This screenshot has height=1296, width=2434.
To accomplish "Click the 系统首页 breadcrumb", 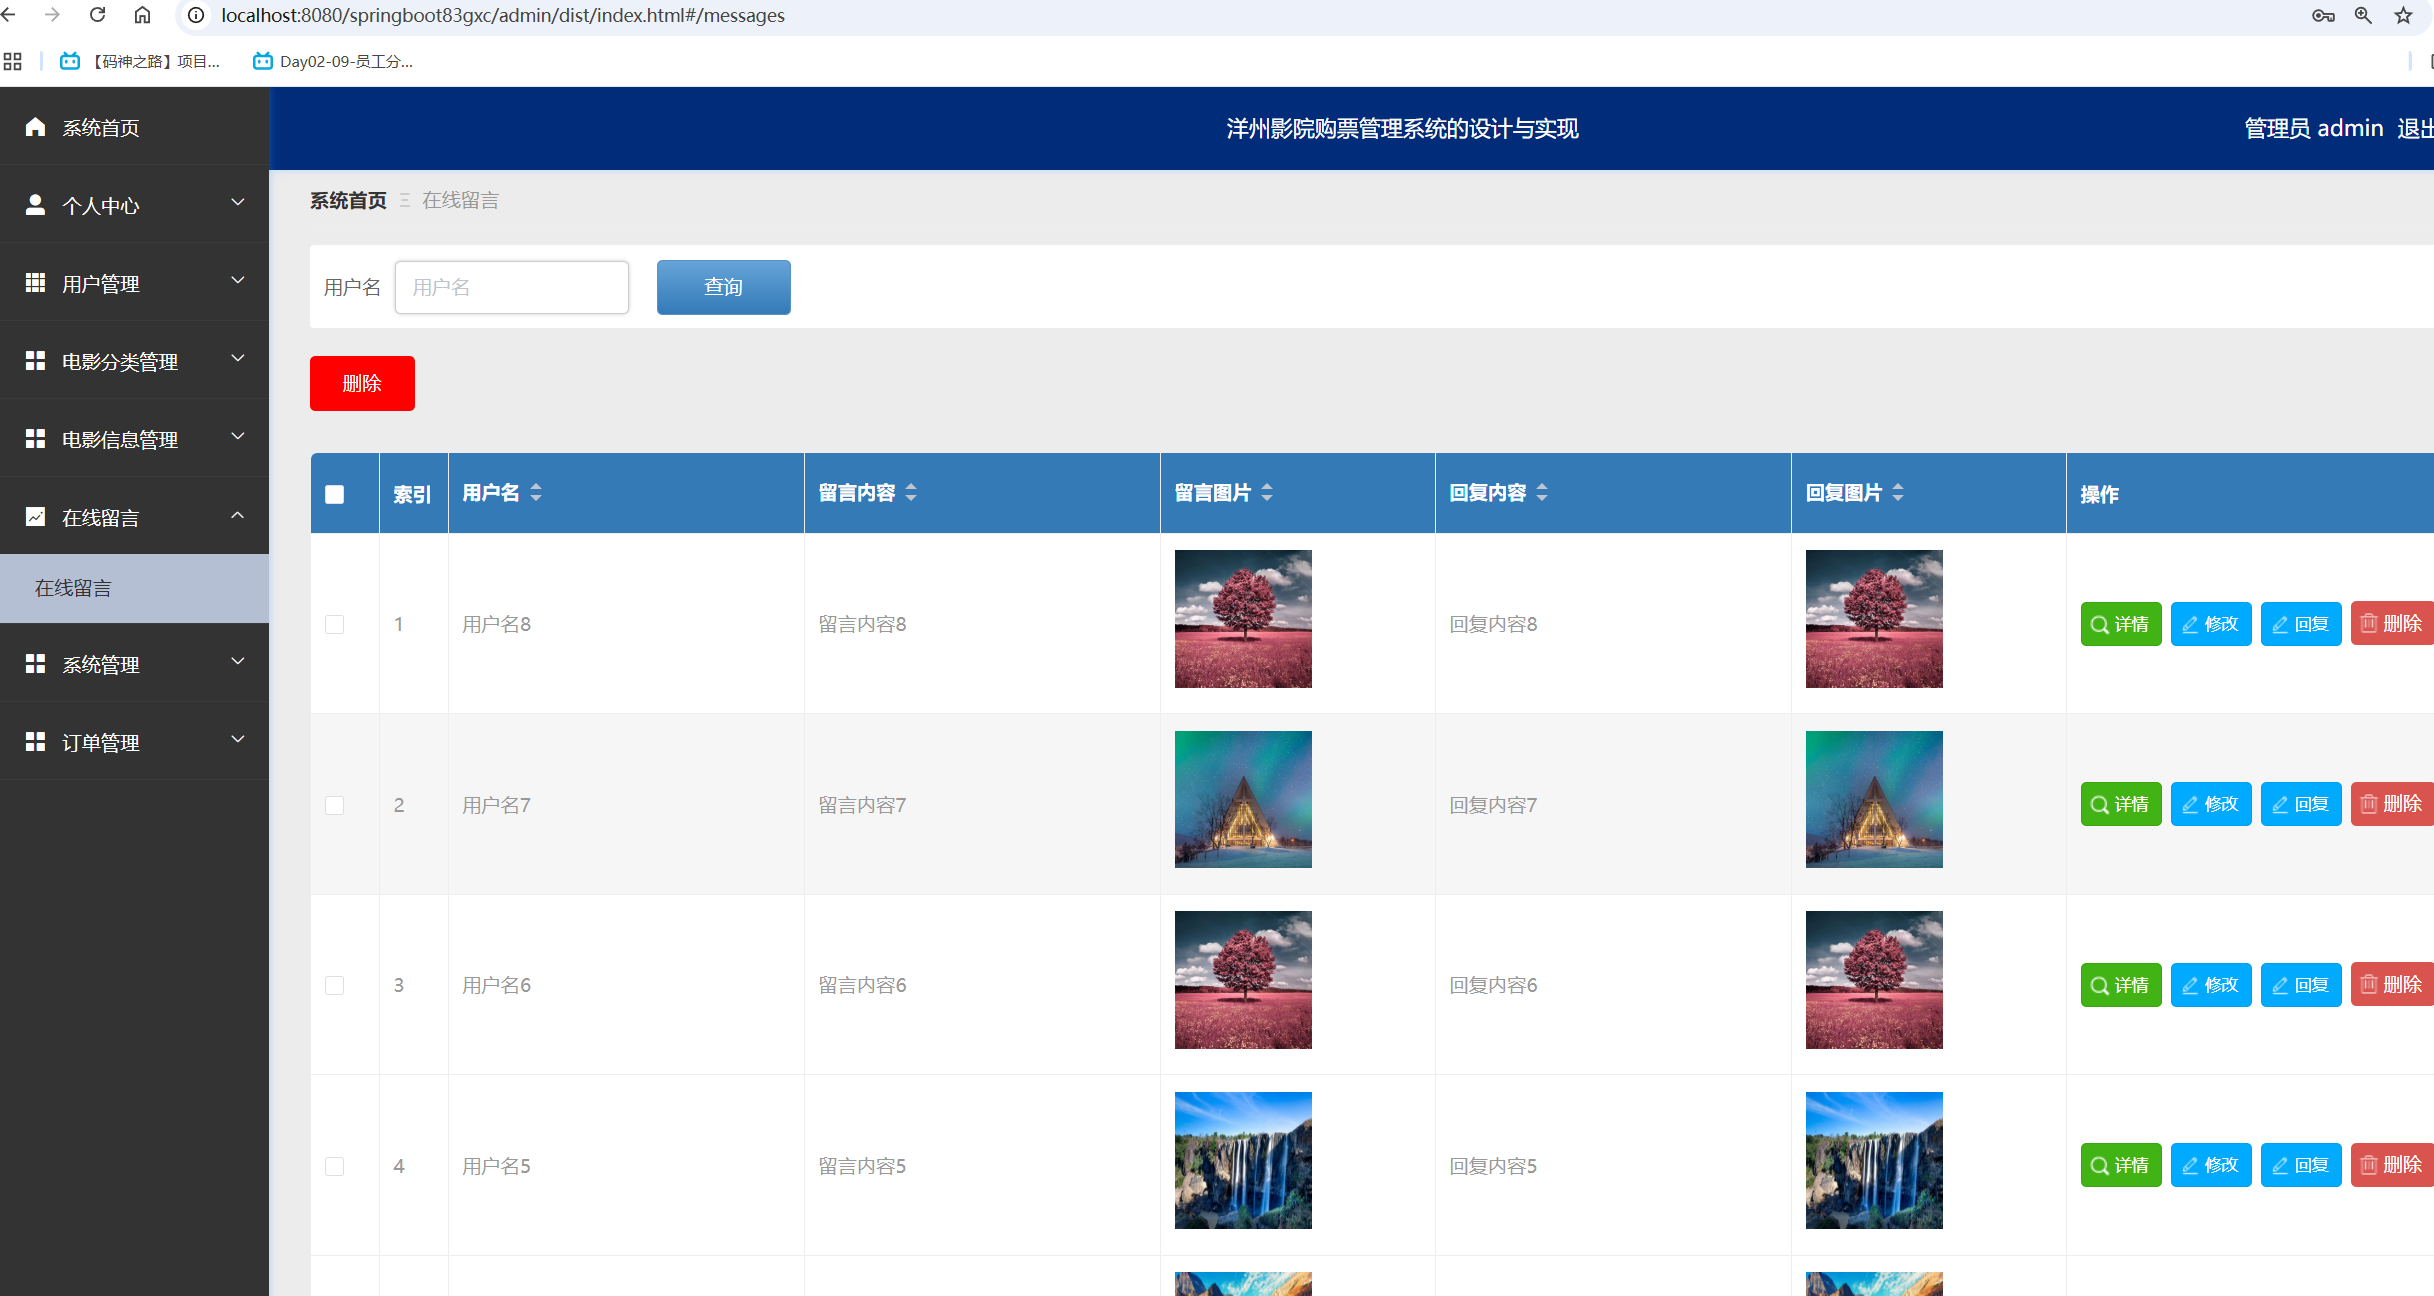I will tap(348, 201).
